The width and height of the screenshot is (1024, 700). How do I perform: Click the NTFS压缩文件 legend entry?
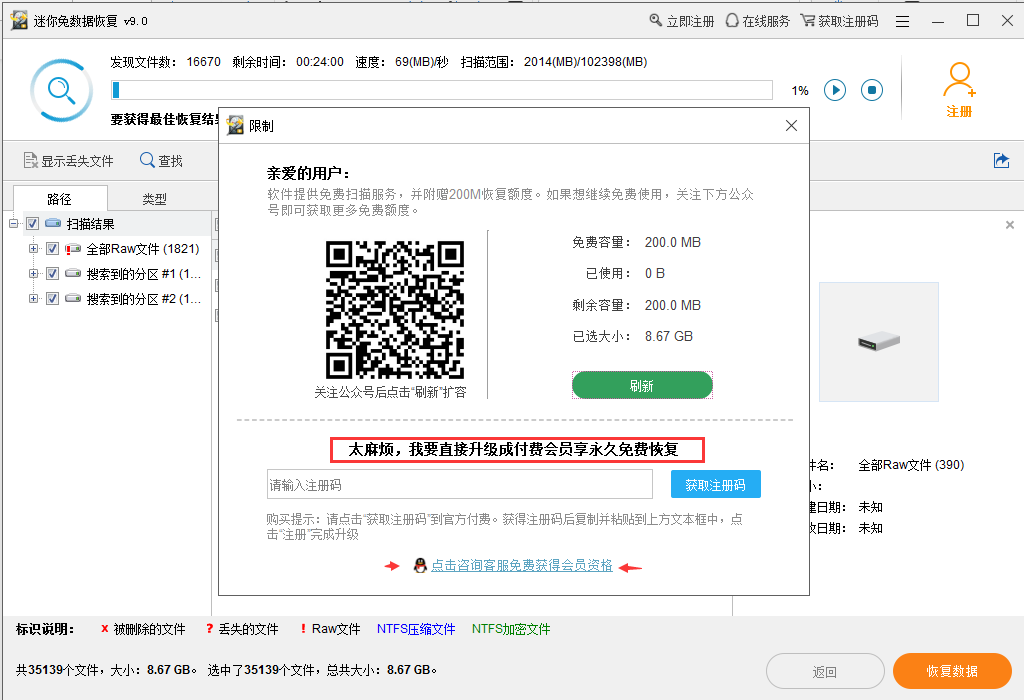pos(416,629)
